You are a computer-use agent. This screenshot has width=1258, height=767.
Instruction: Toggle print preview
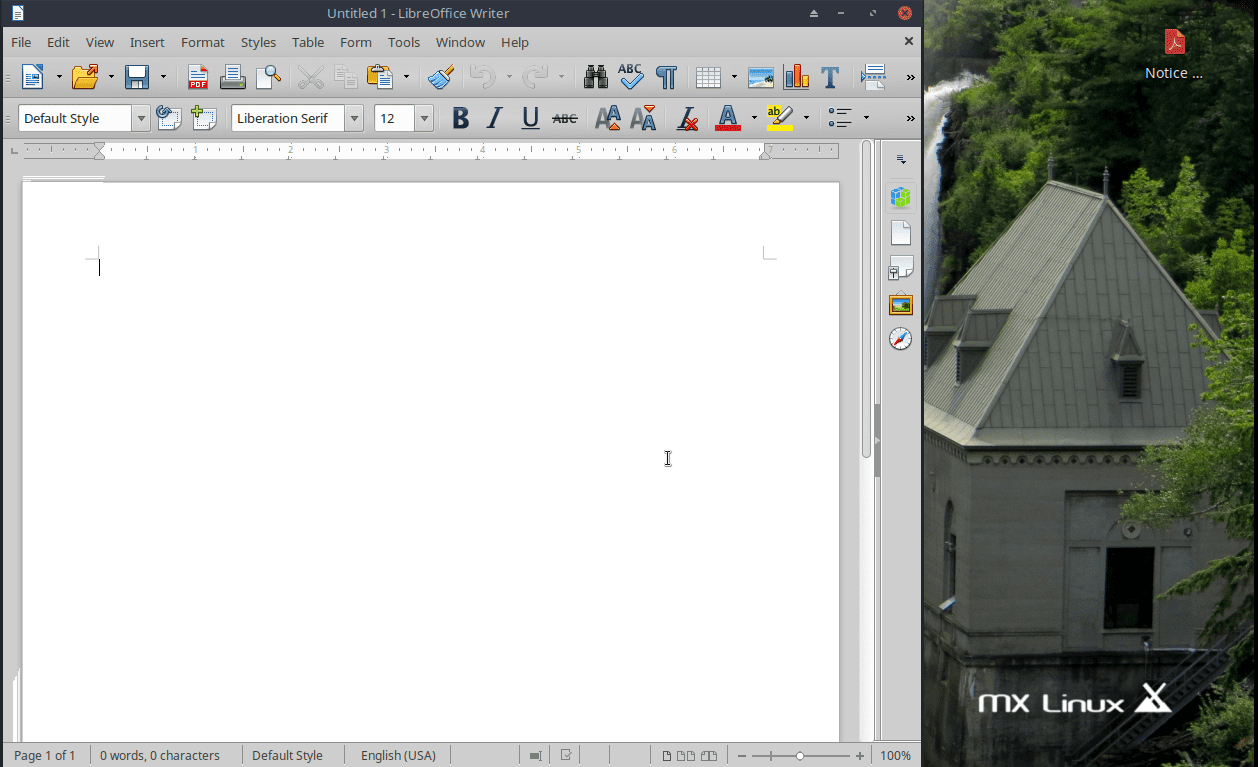point(268,77)
